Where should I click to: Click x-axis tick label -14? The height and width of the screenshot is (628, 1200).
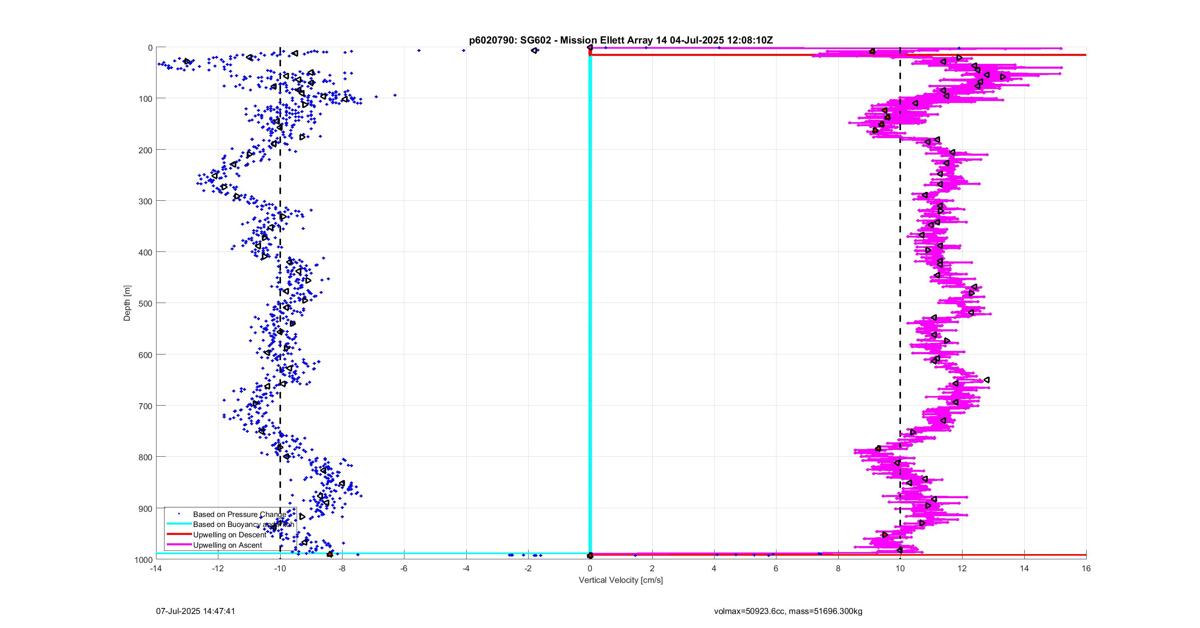[156, 568]
